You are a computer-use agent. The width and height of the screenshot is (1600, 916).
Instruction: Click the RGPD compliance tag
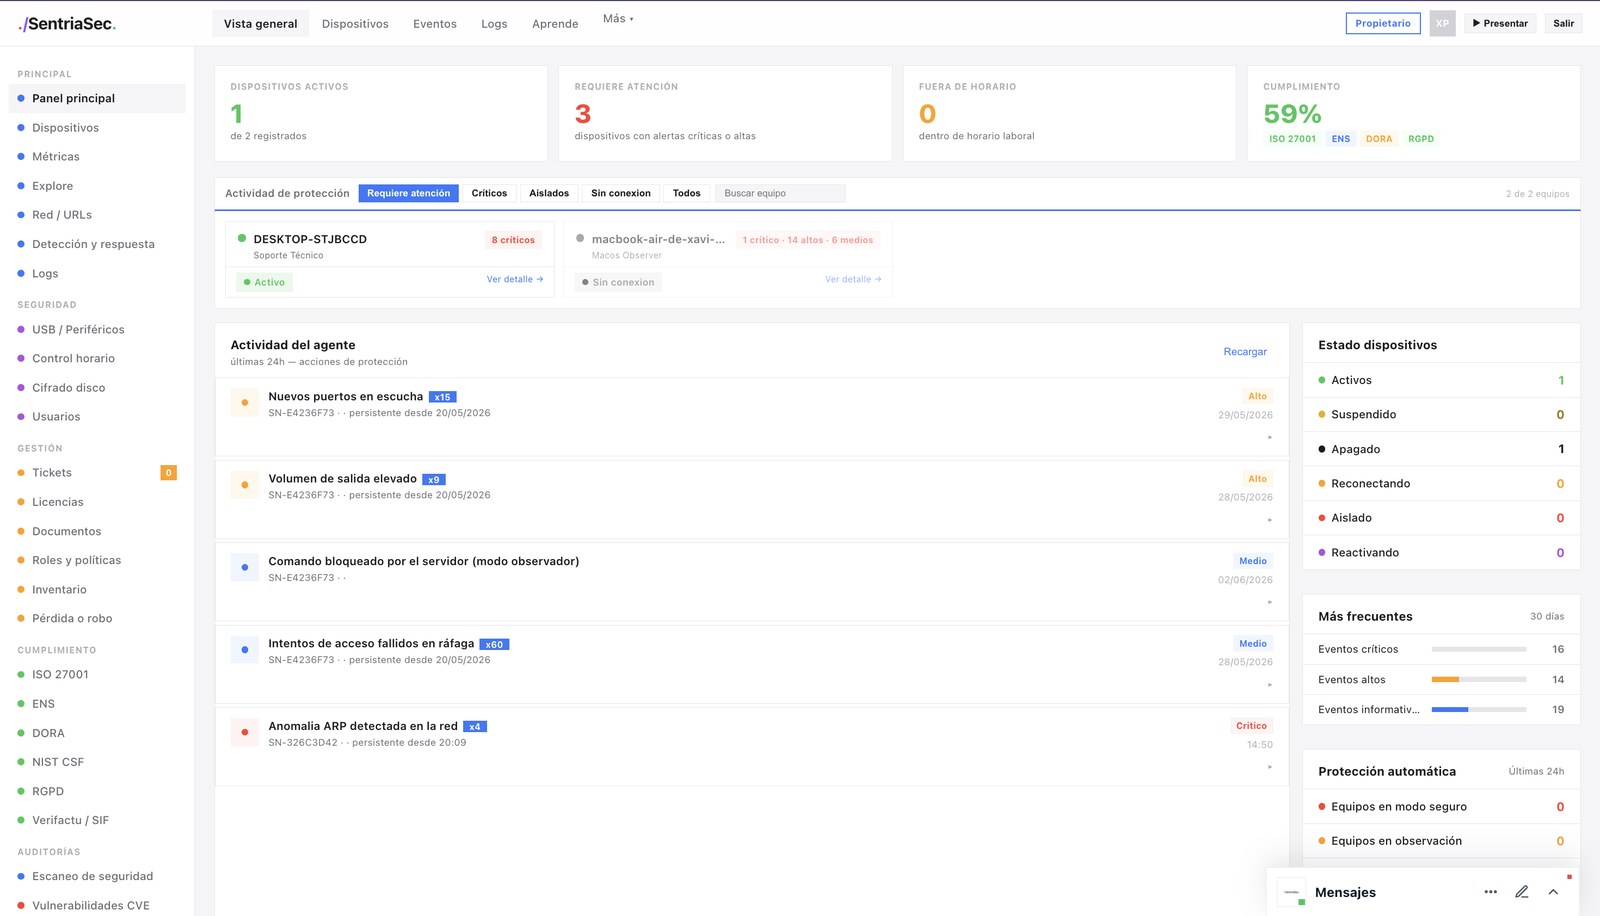[1421, 139]
